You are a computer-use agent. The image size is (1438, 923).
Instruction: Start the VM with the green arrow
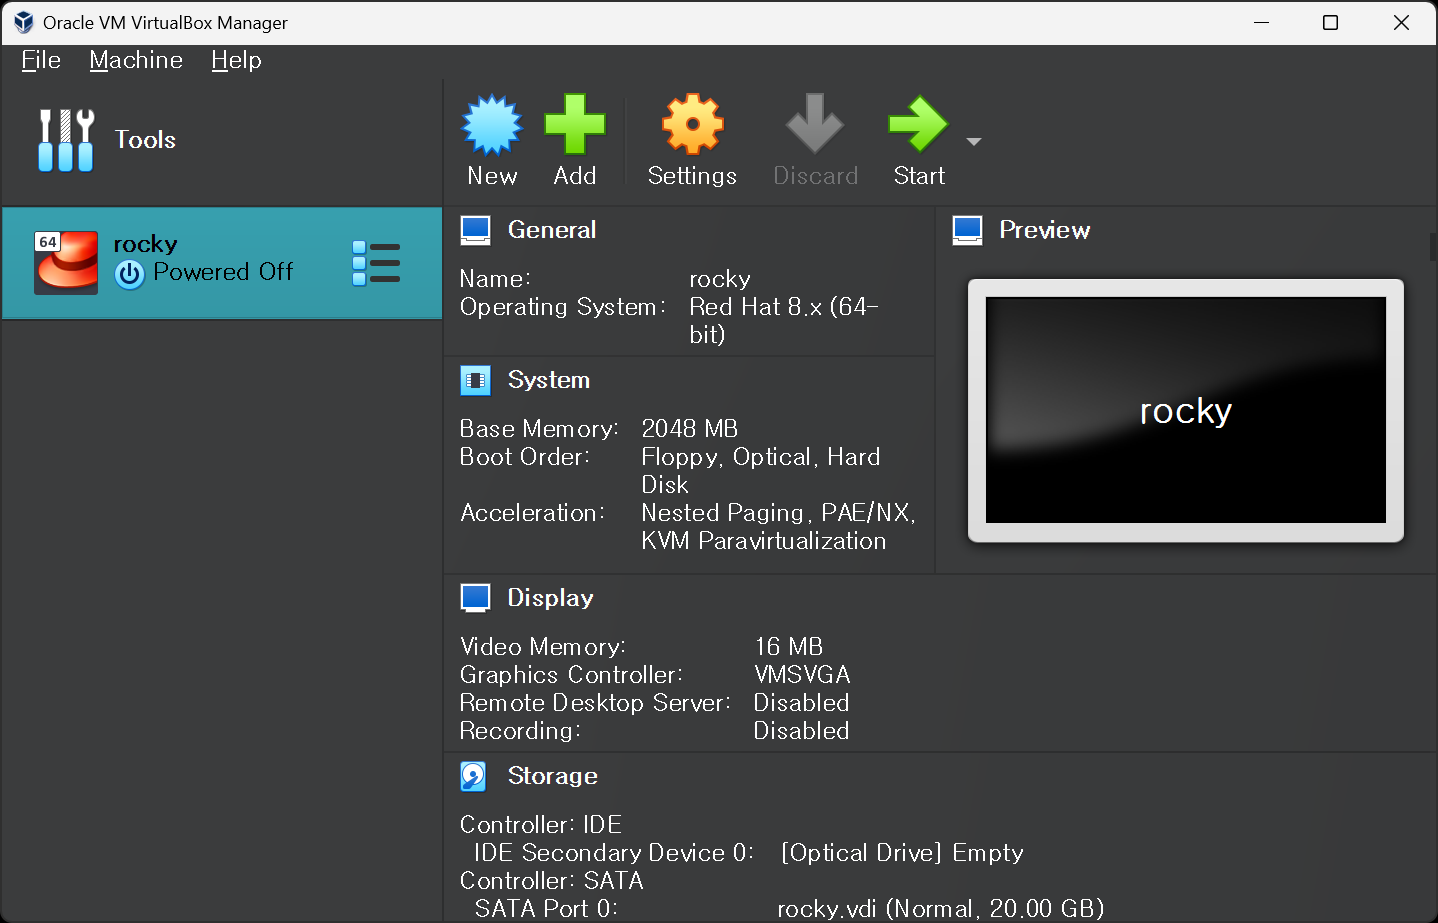point(918,124)
